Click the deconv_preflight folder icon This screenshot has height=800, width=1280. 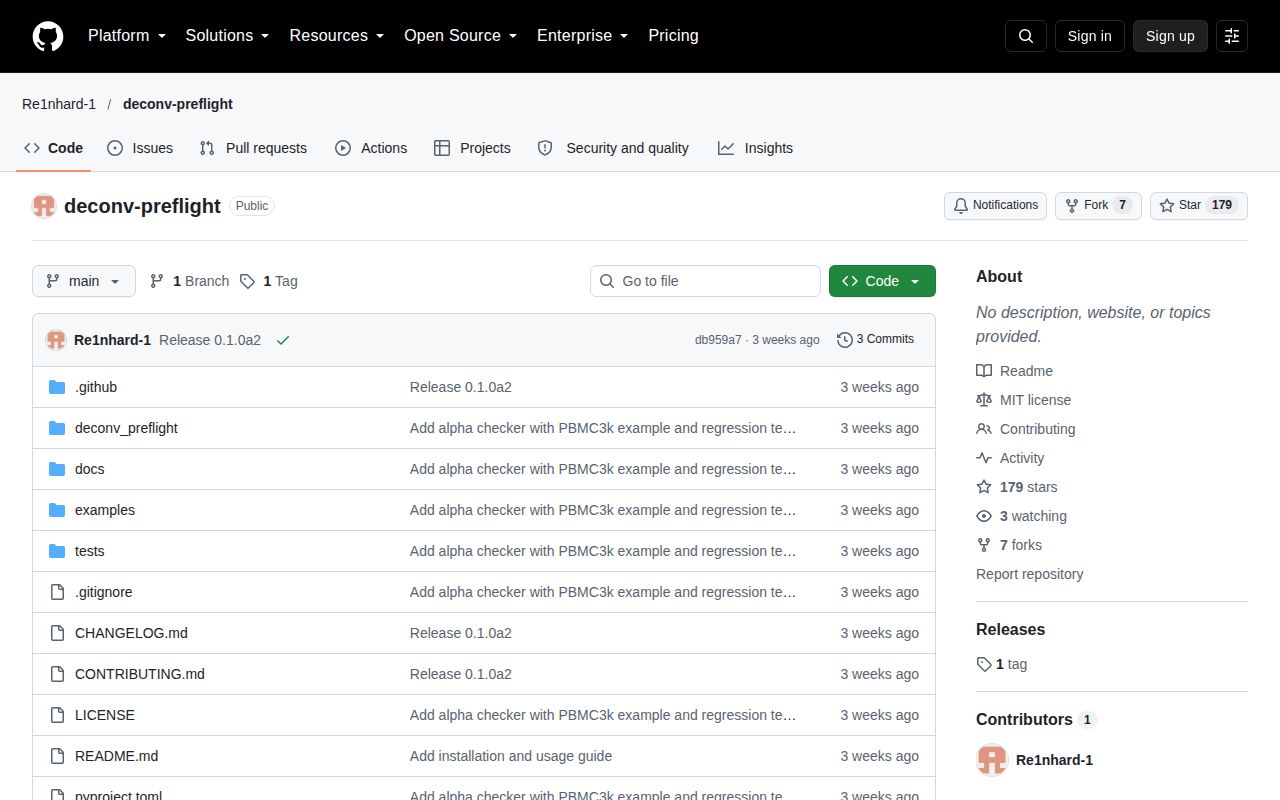(57, 428)
